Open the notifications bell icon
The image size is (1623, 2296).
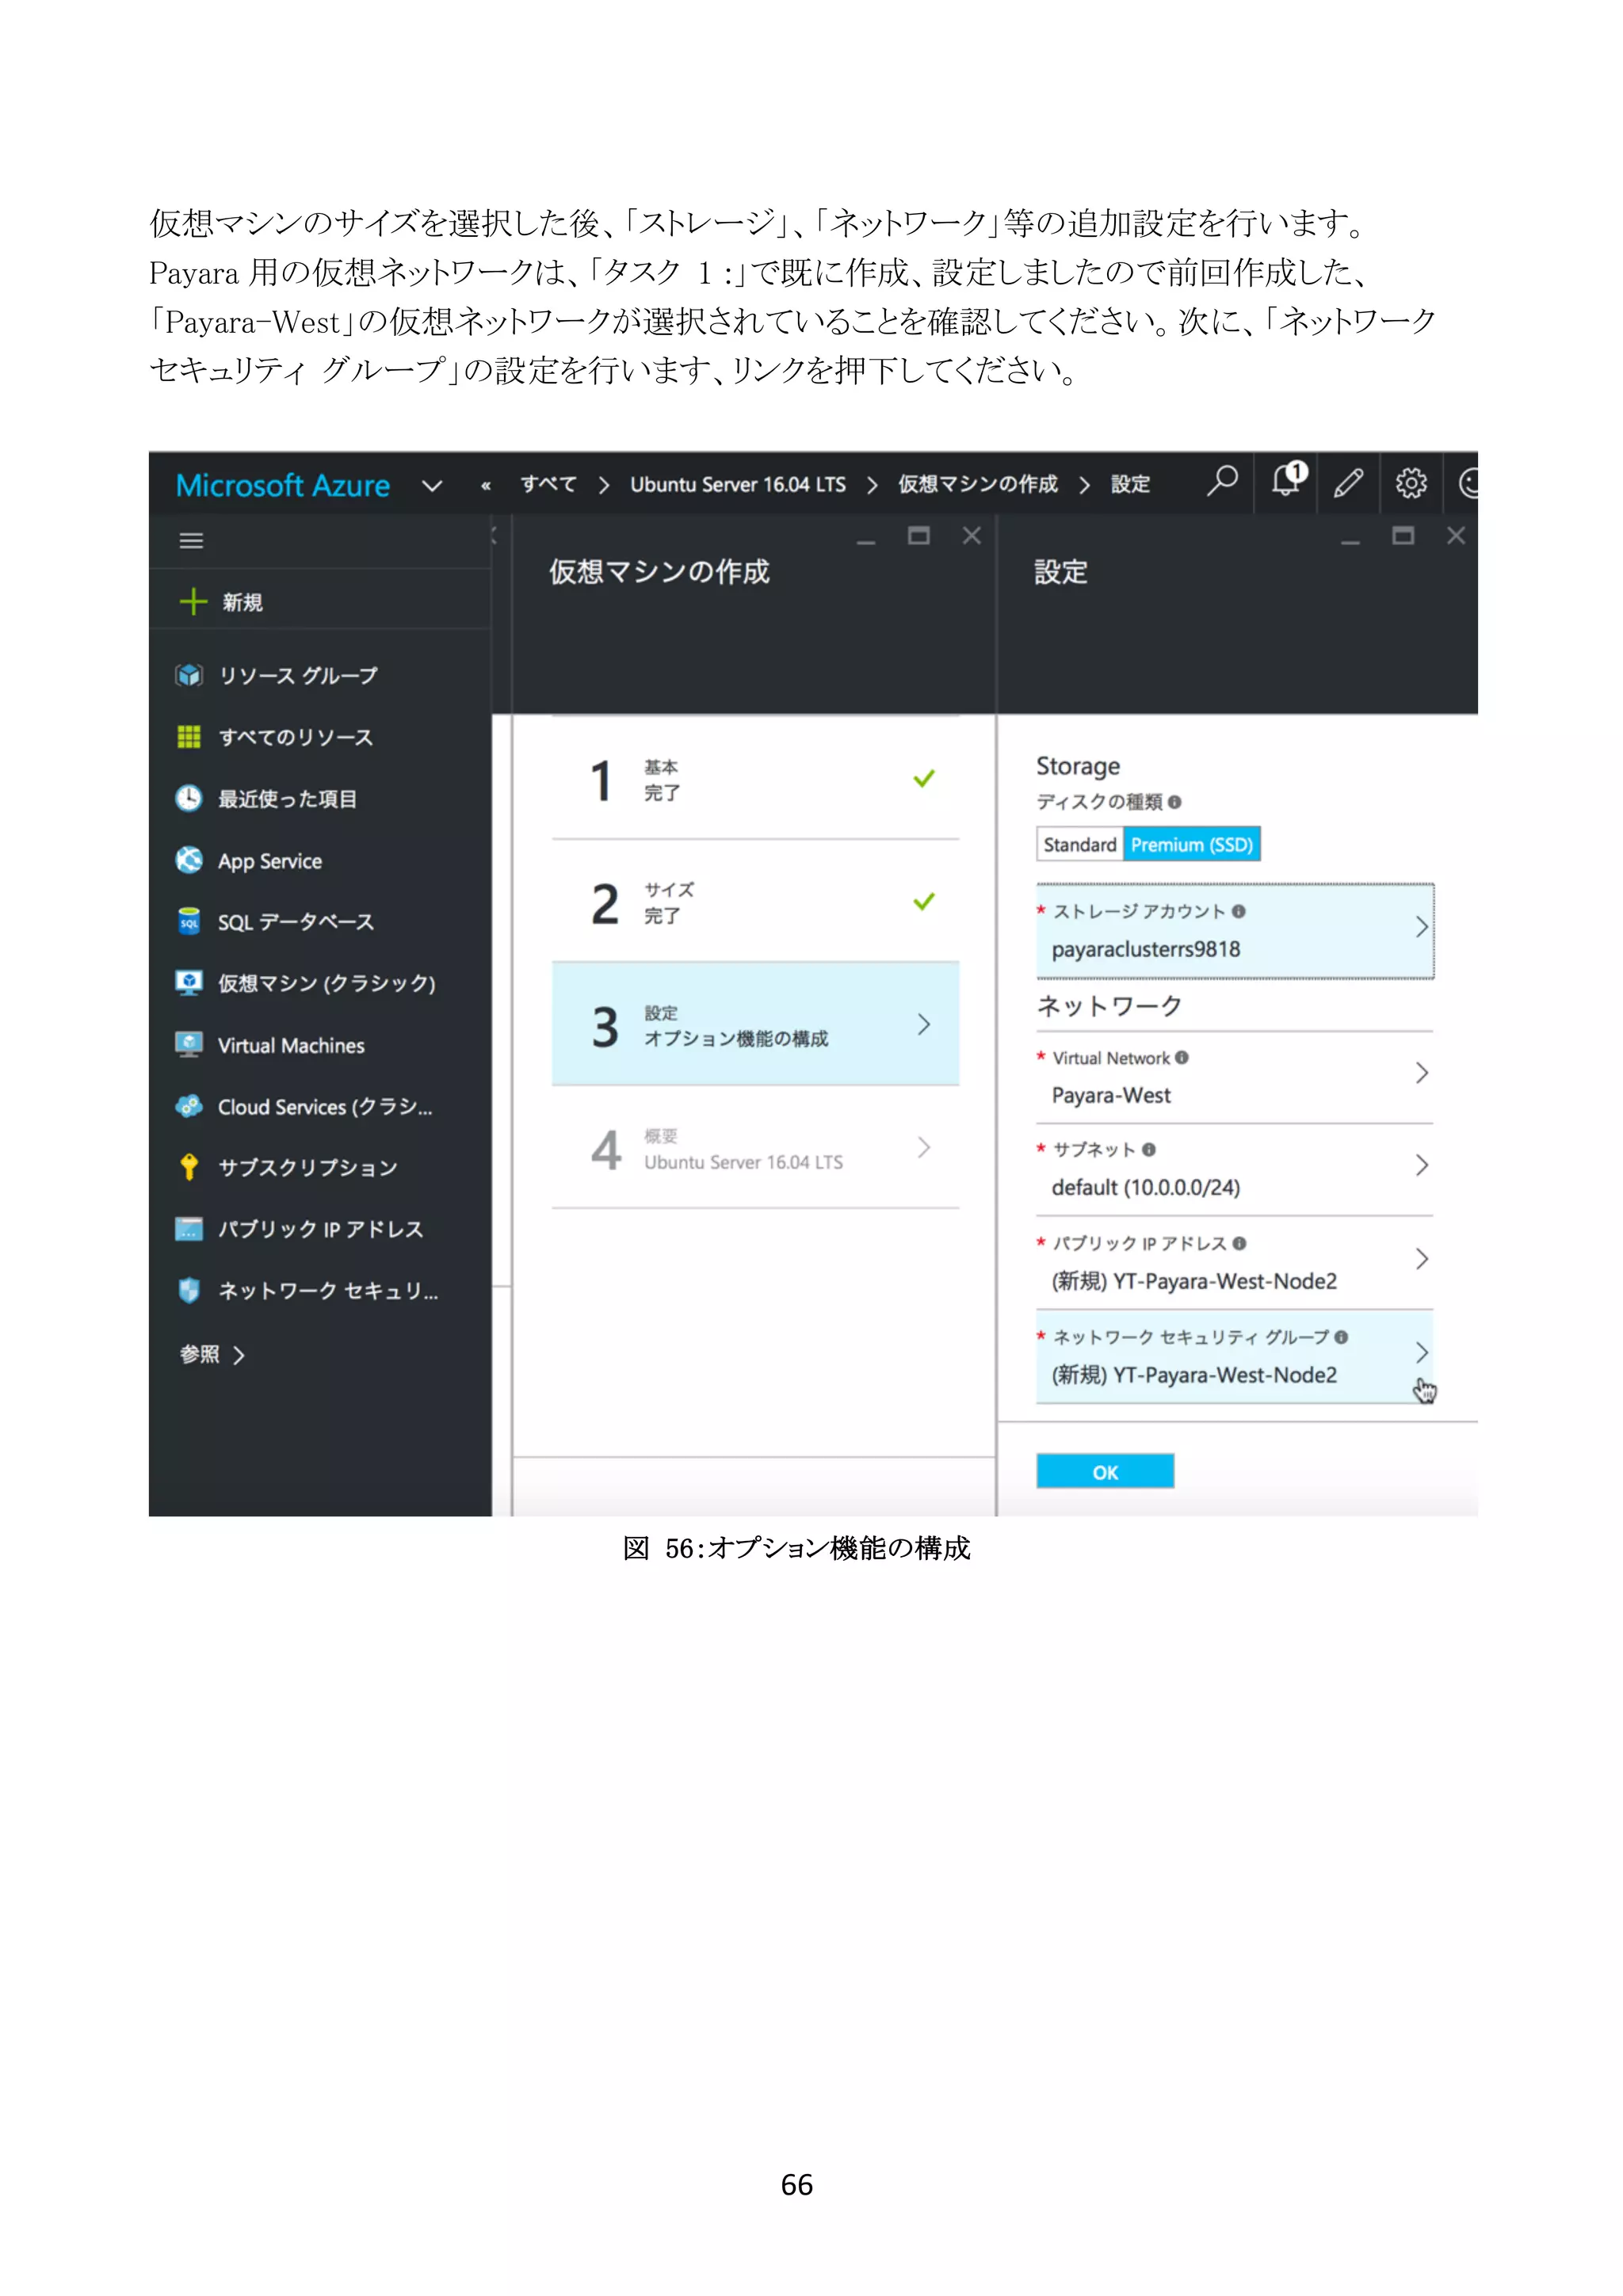(1287, 481)
